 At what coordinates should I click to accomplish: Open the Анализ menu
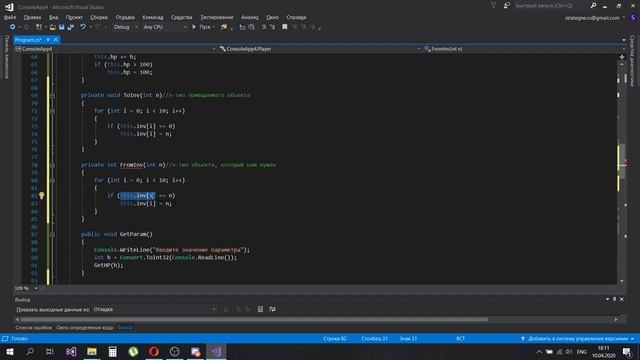249,17
